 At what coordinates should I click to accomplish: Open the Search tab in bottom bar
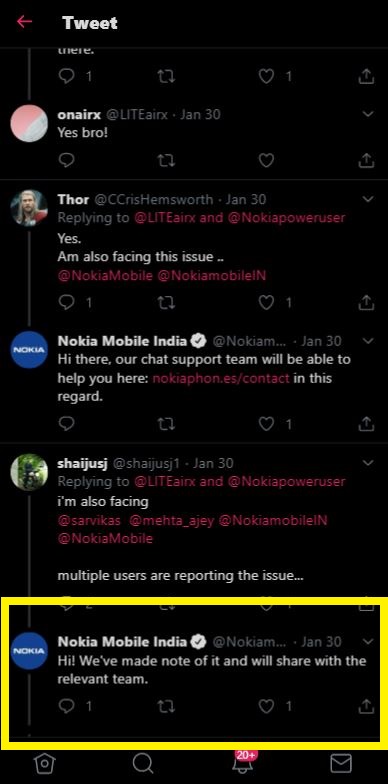(143, 764)
